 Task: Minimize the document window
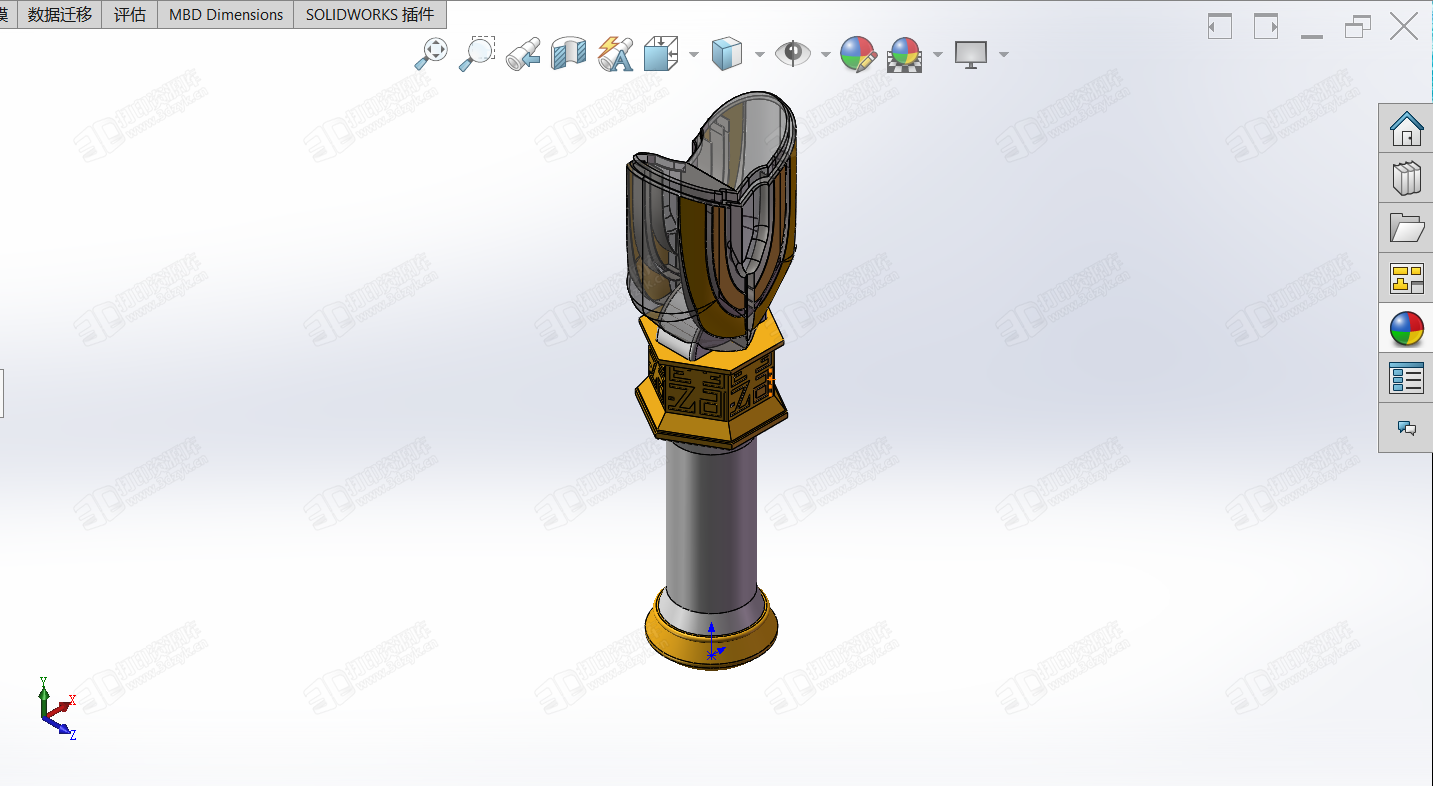[x=1312, y=36]
